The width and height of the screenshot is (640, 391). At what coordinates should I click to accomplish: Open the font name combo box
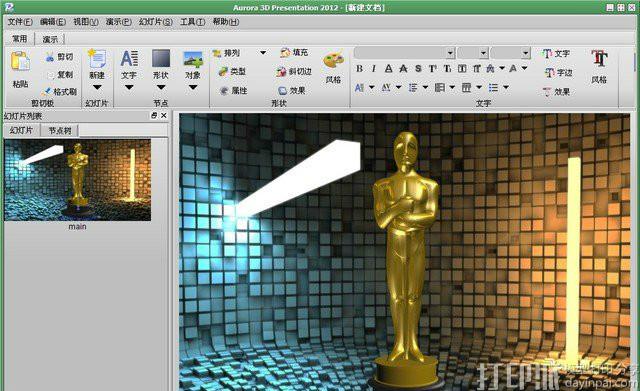tap(404, 53)
